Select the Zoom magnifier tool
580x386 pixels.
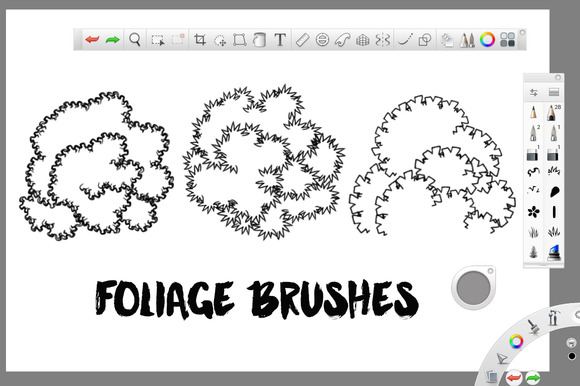[x=135, y=39]
